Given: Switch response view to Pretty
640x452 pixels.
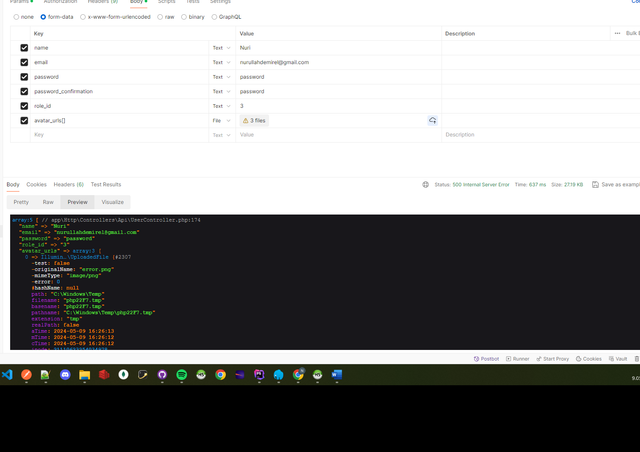Looking at the screenshot, I should [x=21, y=202].
